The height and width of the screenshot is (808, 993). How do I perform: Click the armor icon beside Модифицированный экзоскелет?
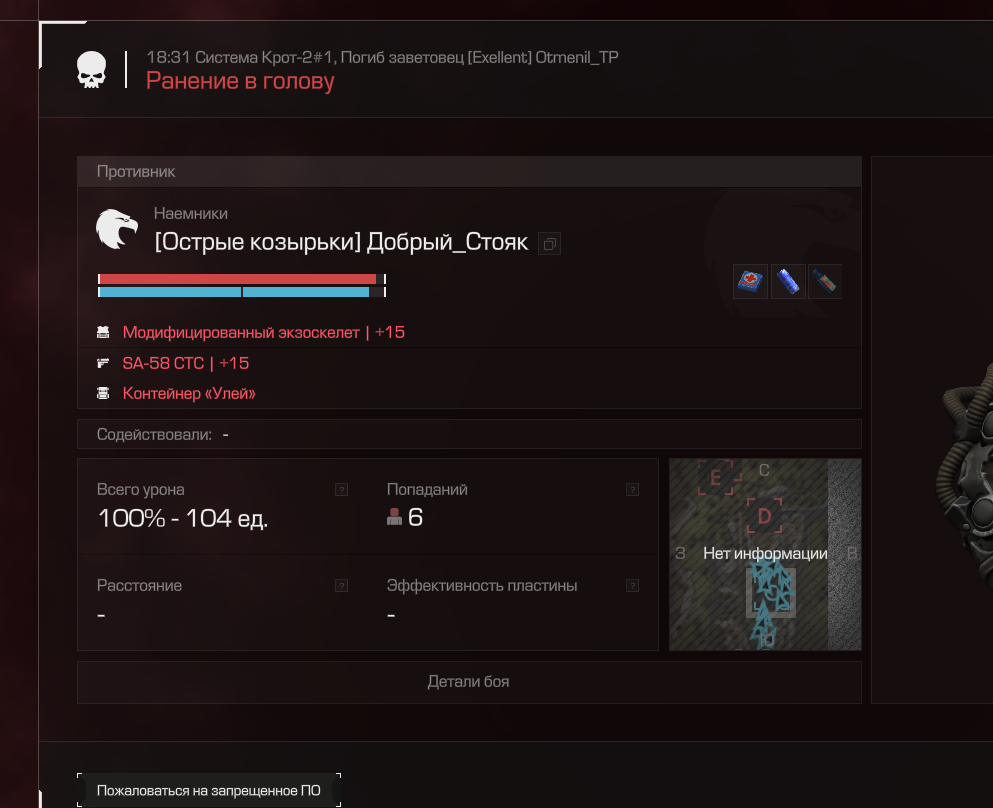[x=103, y=332]
